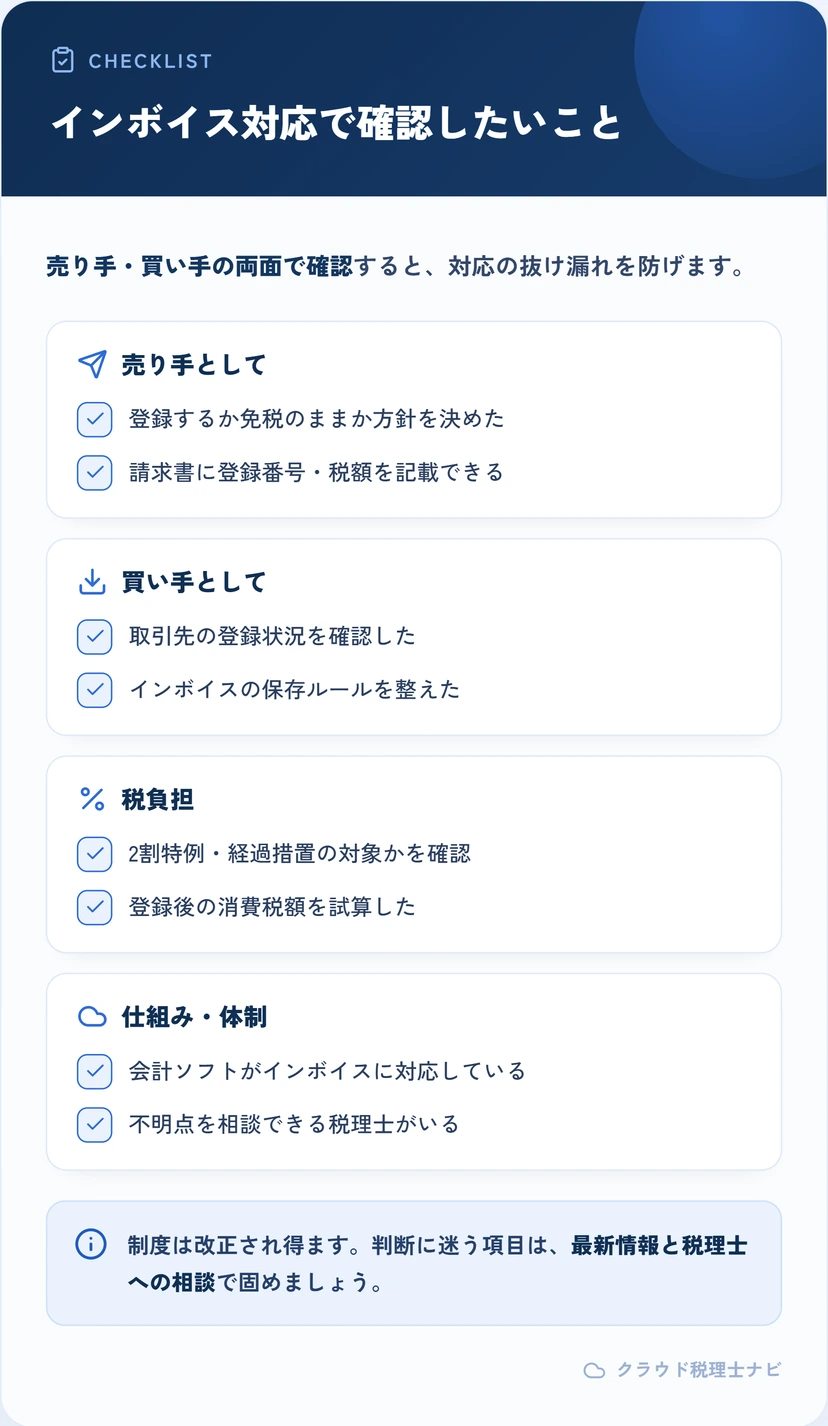Uncheck 登録するか免税のままか方針を決めた

click(94, 419)
